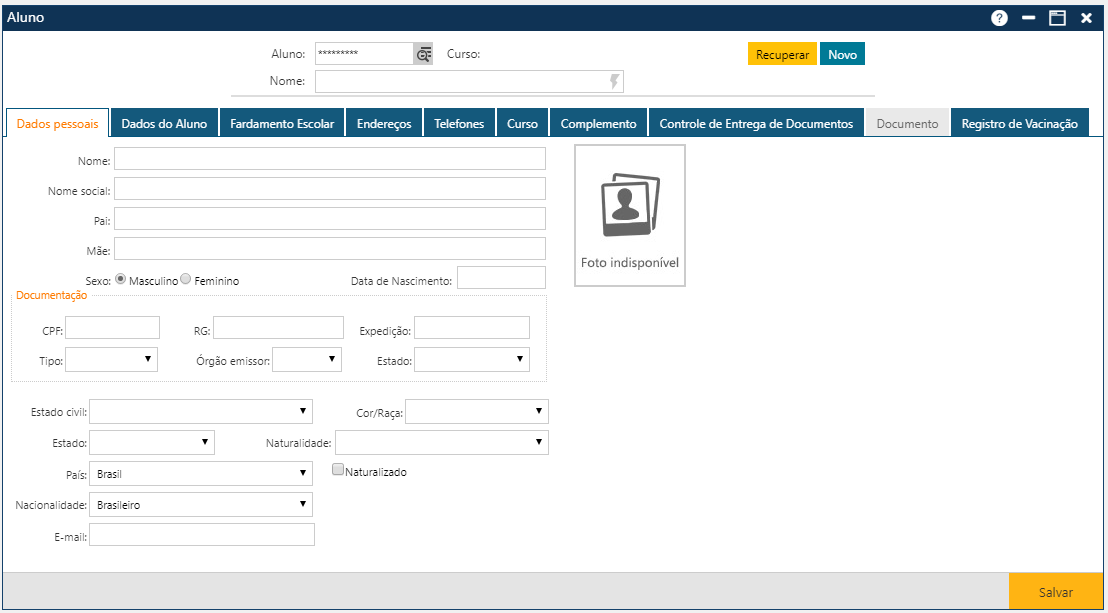Click the CPF input field
Viewport: 1108px width, 613px height.
(x=113, y=328)
